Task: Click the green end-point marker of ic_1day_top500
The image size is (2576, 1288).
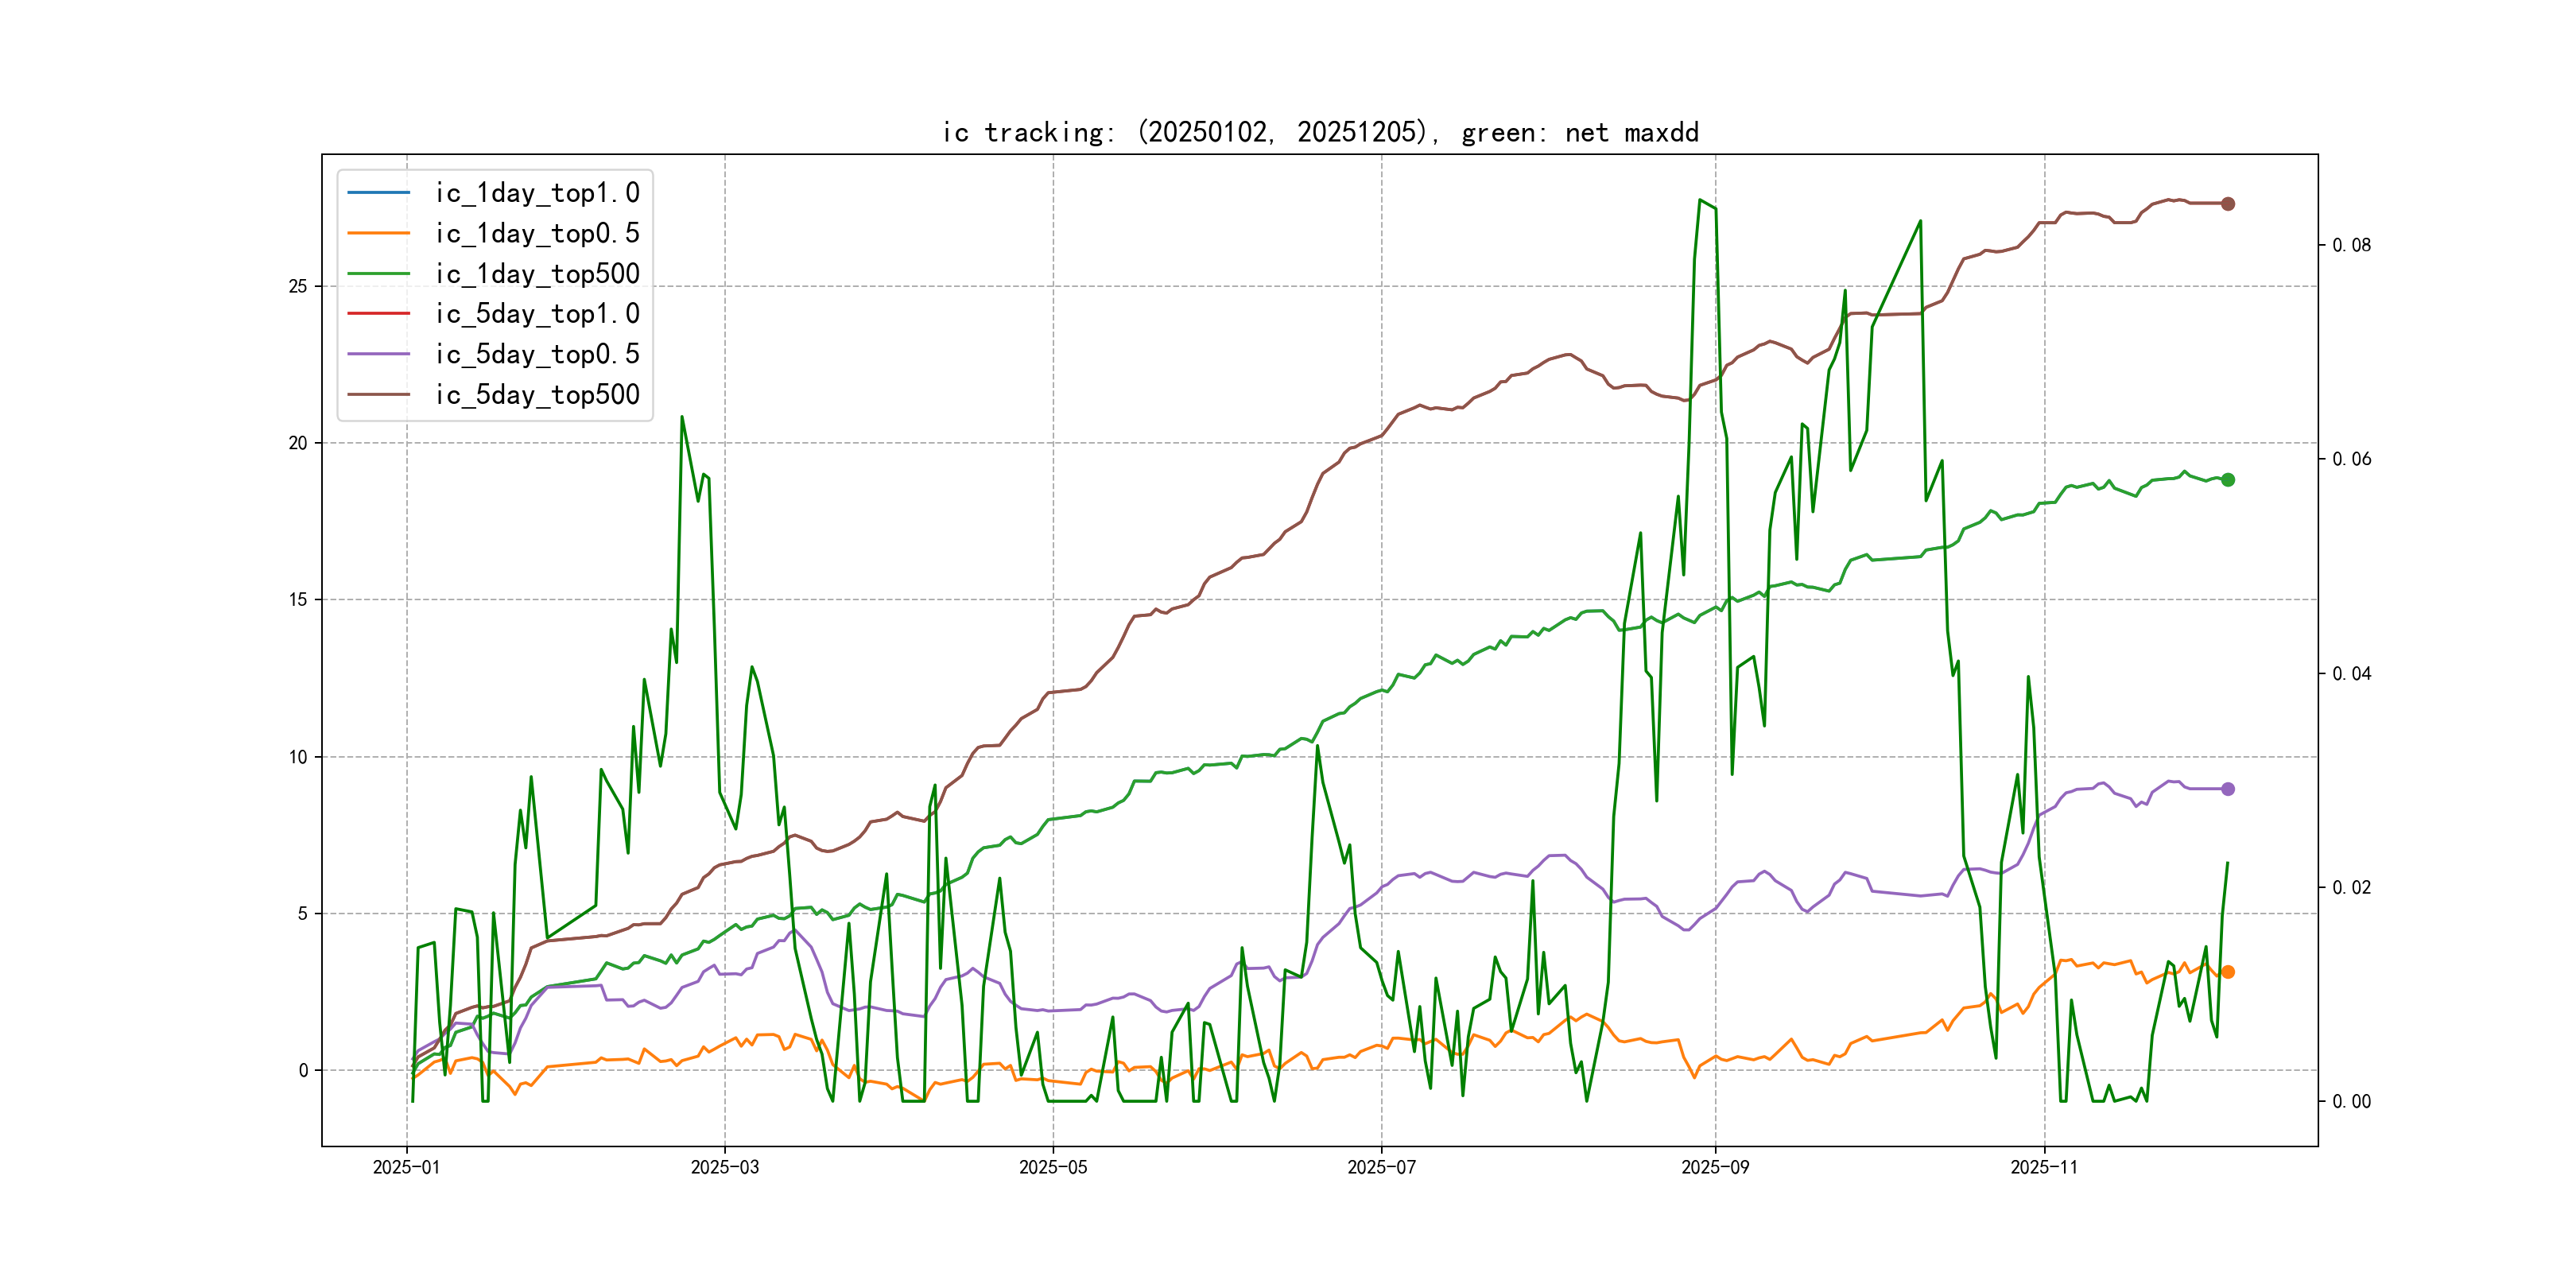Action: click(2228, 480)
